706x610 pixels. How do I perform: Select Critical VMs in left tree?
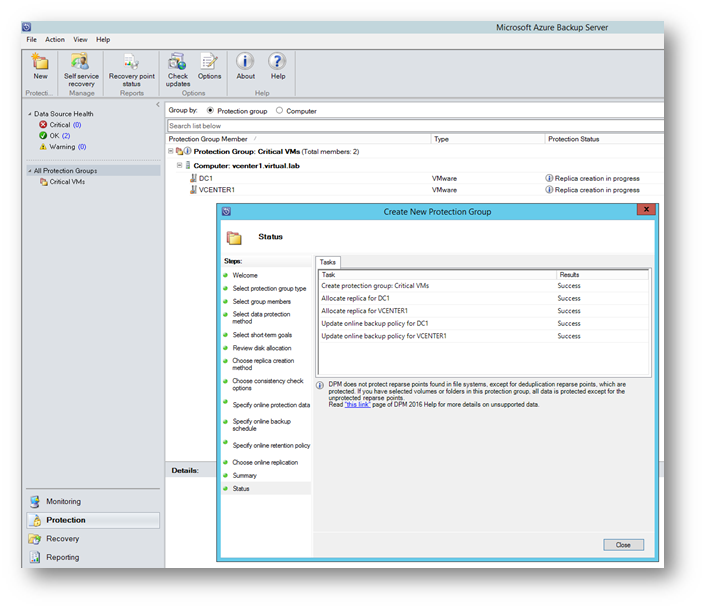click(67, 182)
